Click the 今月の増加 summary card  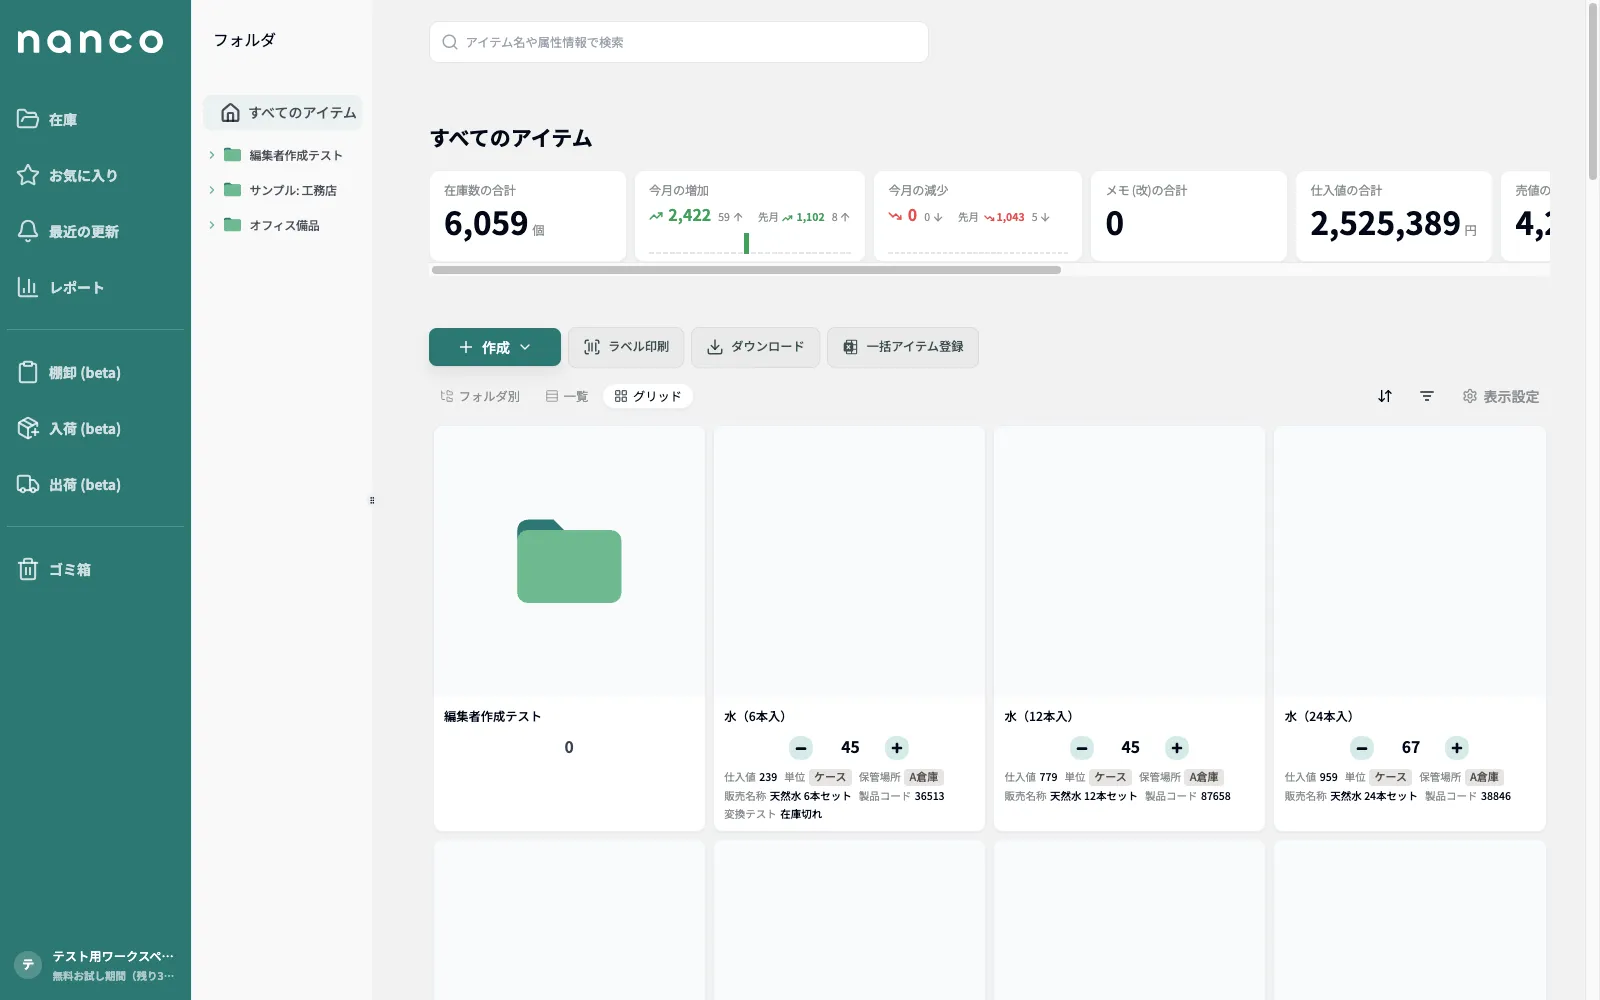(x=750, y=216)
